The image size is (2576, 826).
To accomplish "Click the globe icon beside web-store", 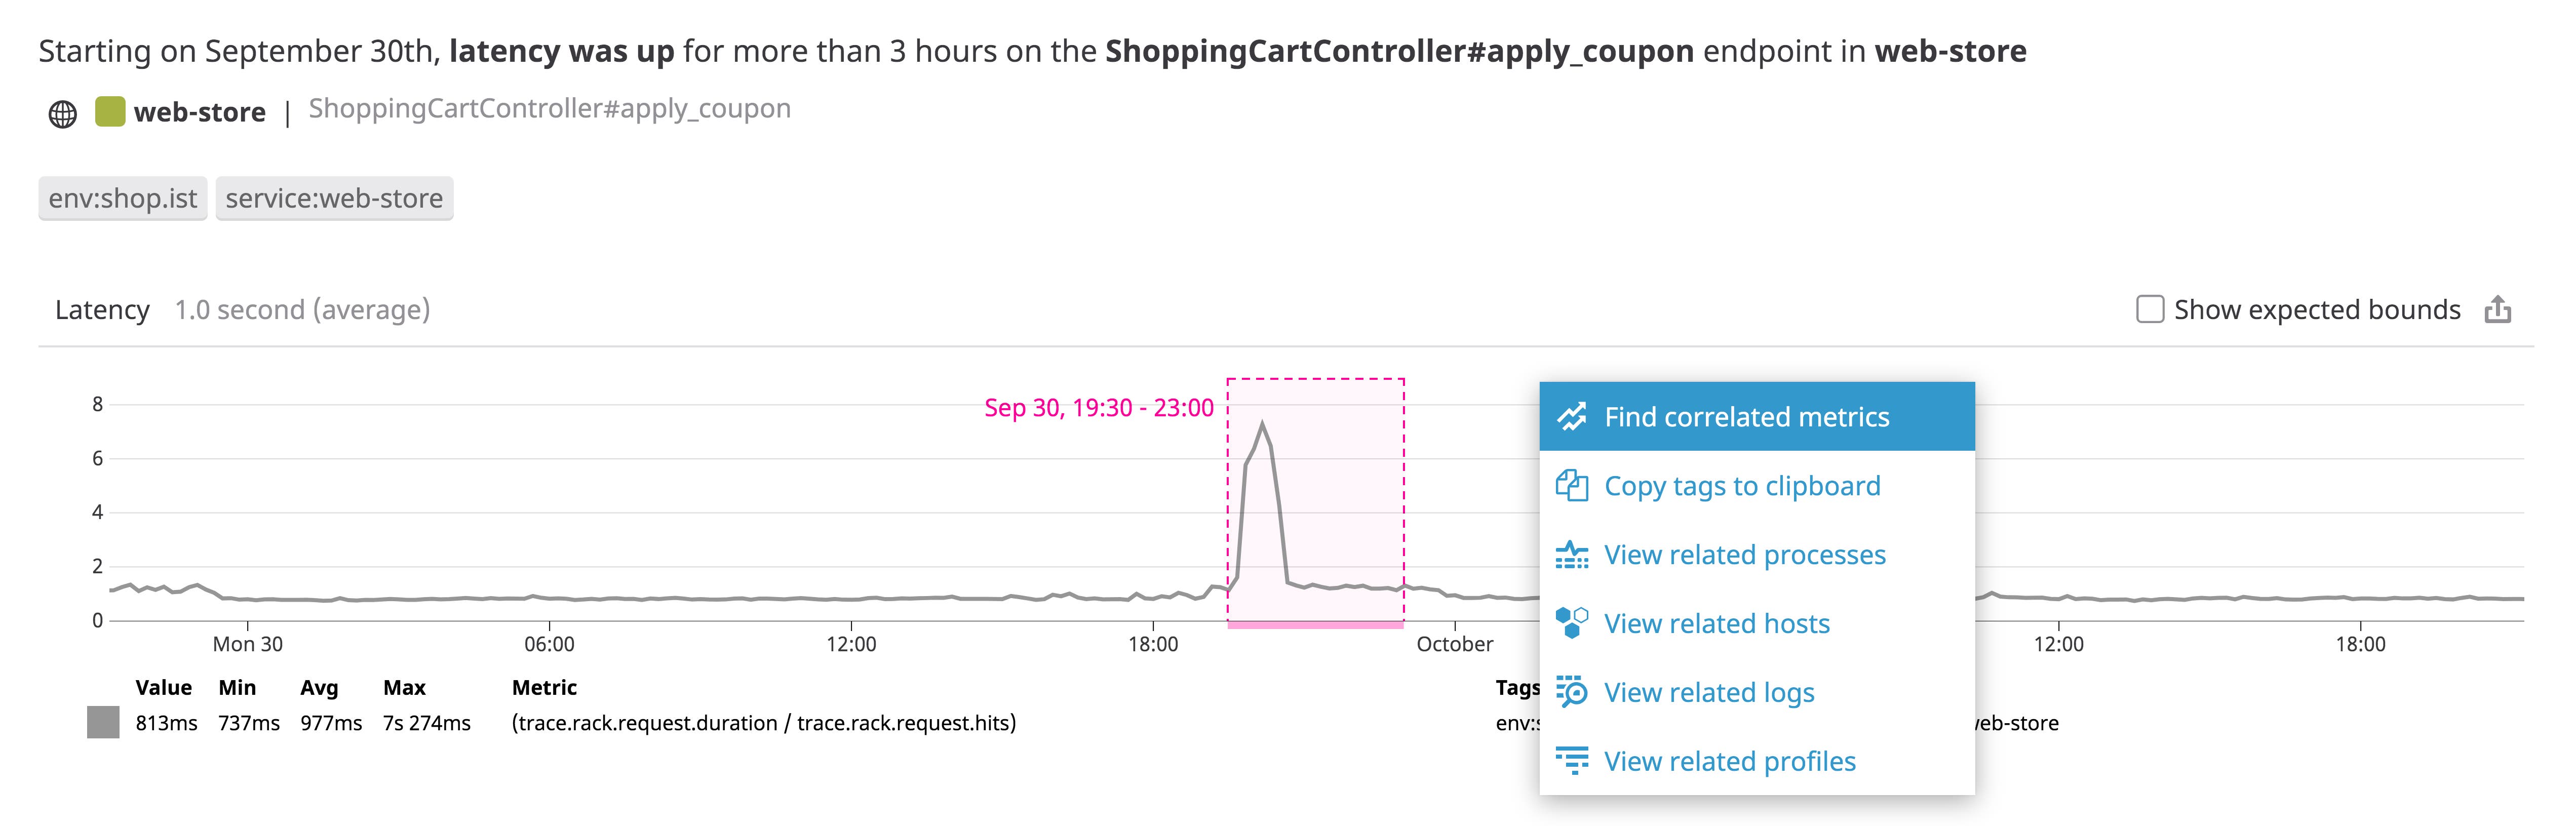I will (x=62, y=114).
